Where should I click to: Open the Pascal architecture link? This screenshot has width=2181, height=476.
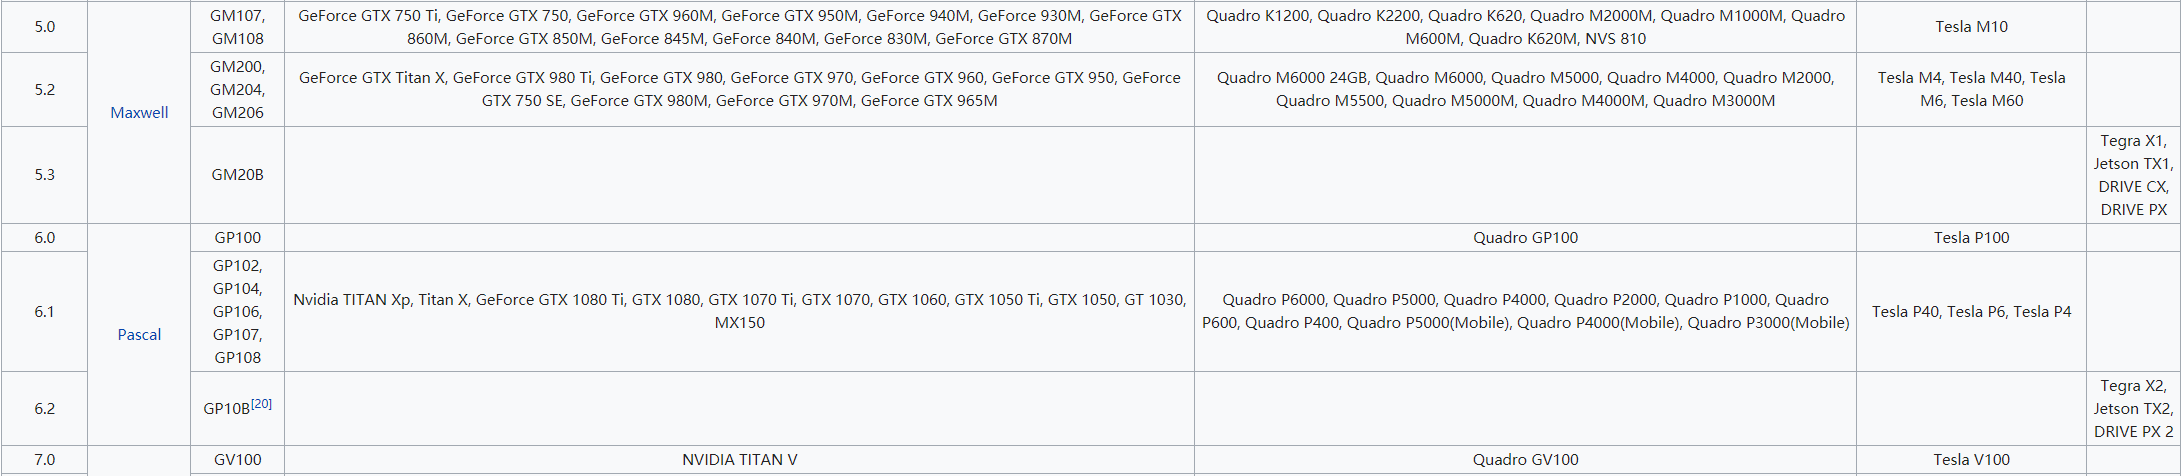point(139,334)
